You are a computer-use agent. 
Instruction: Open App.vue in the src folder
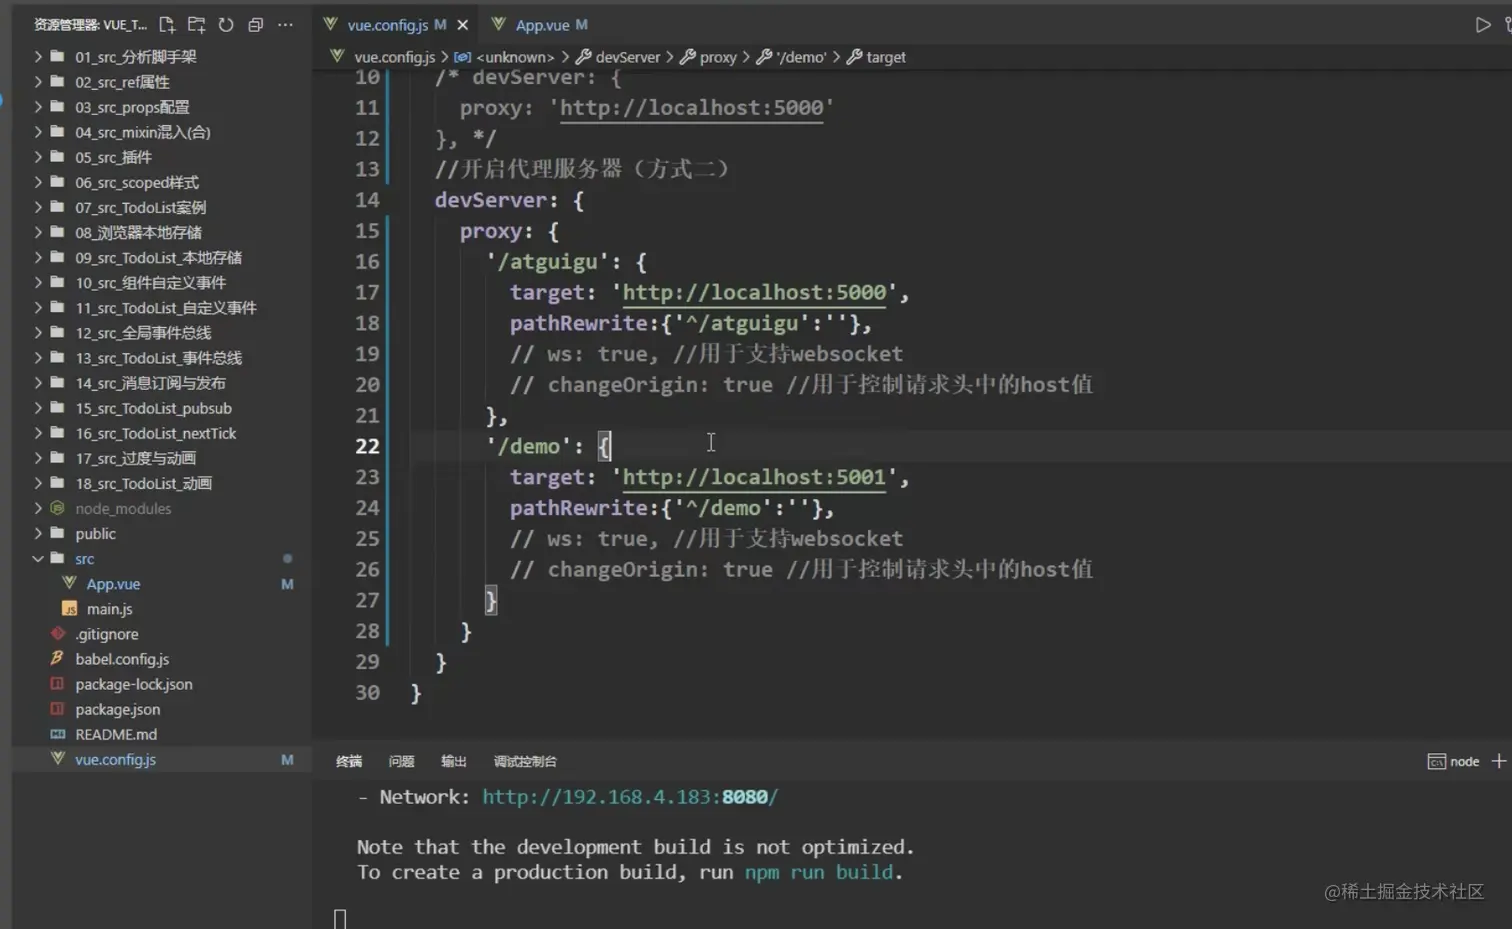(113, 583)
